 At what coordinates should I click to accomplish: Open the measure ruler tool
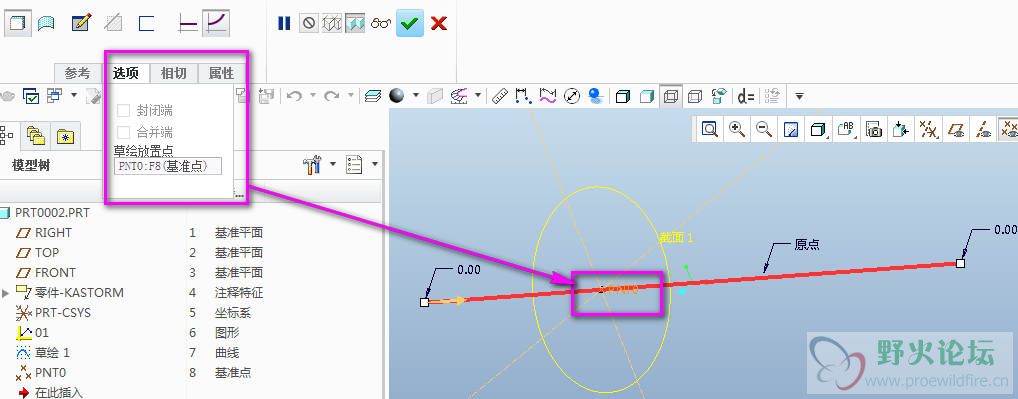pos(499,97)
